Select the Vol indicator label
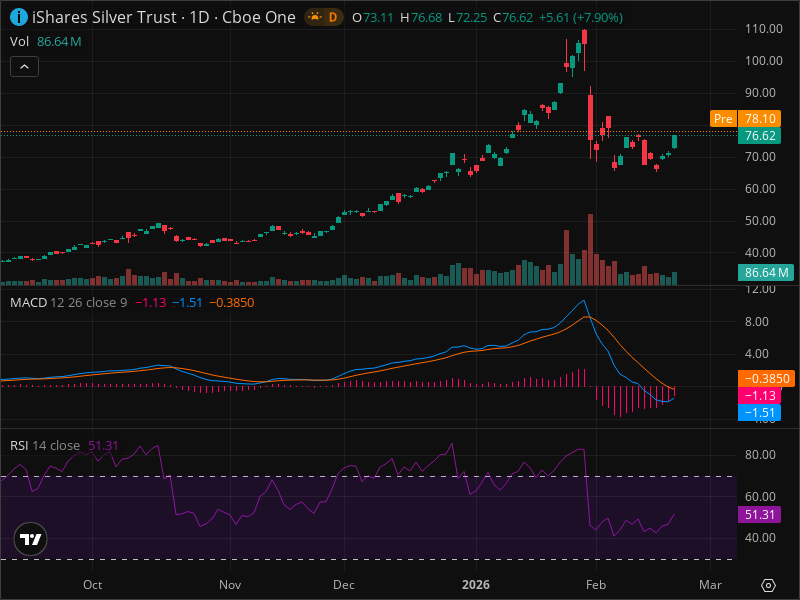This screenshot has width=800, height=600. coord(19,42)
